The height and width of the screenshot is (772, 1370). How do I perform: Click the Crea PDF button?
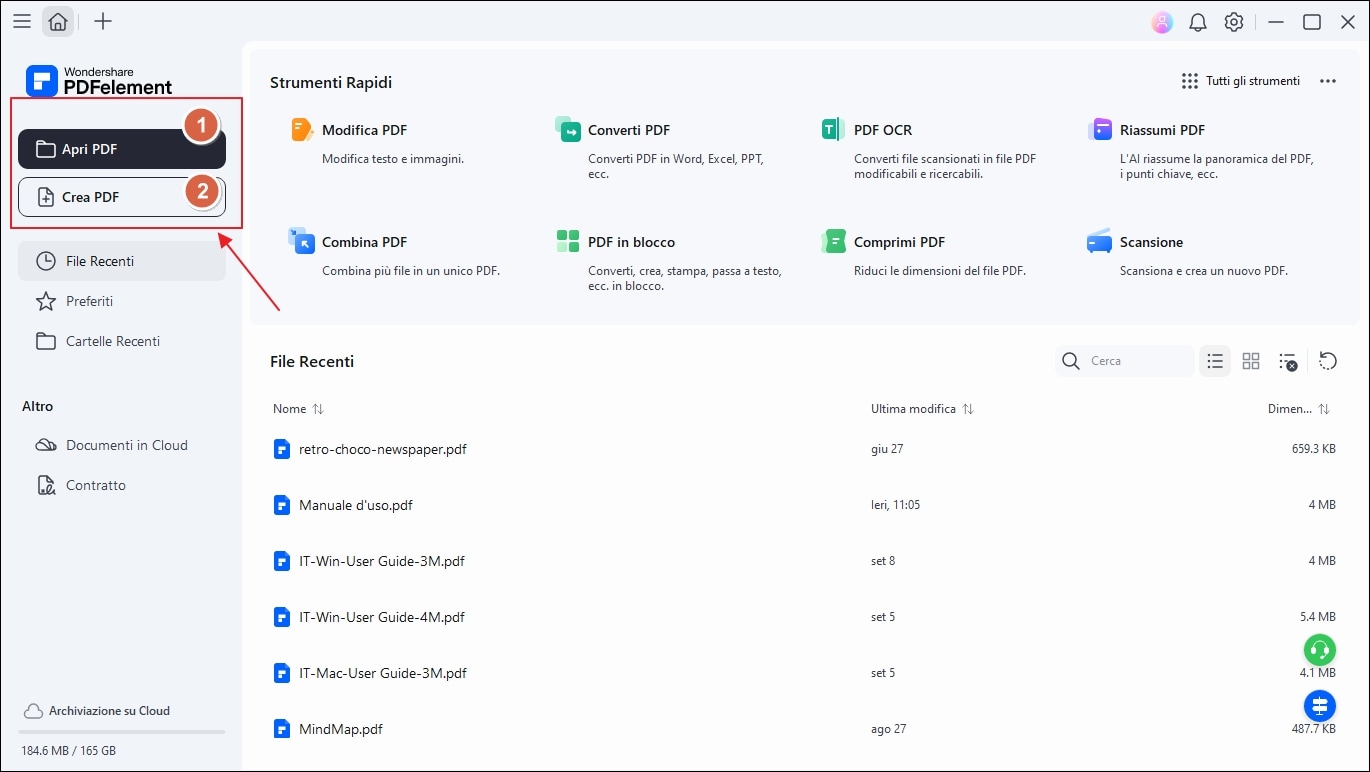pos(122,197)
